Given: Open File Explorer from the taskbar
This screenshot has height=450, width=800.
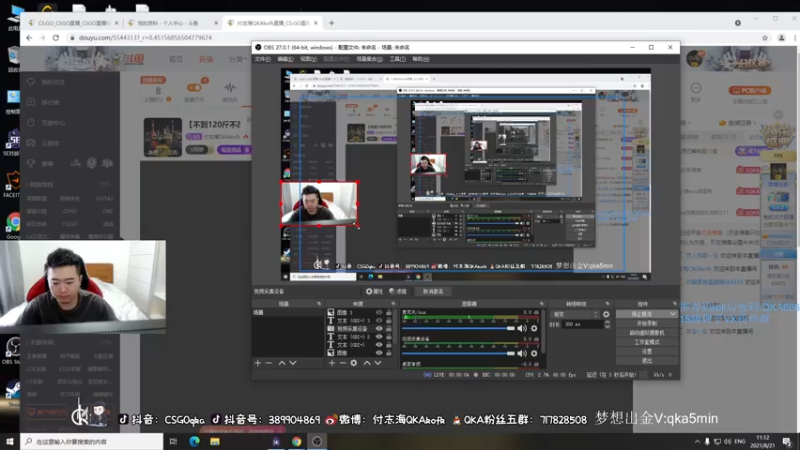Looking at the screenshot, I should pos(215,441).
